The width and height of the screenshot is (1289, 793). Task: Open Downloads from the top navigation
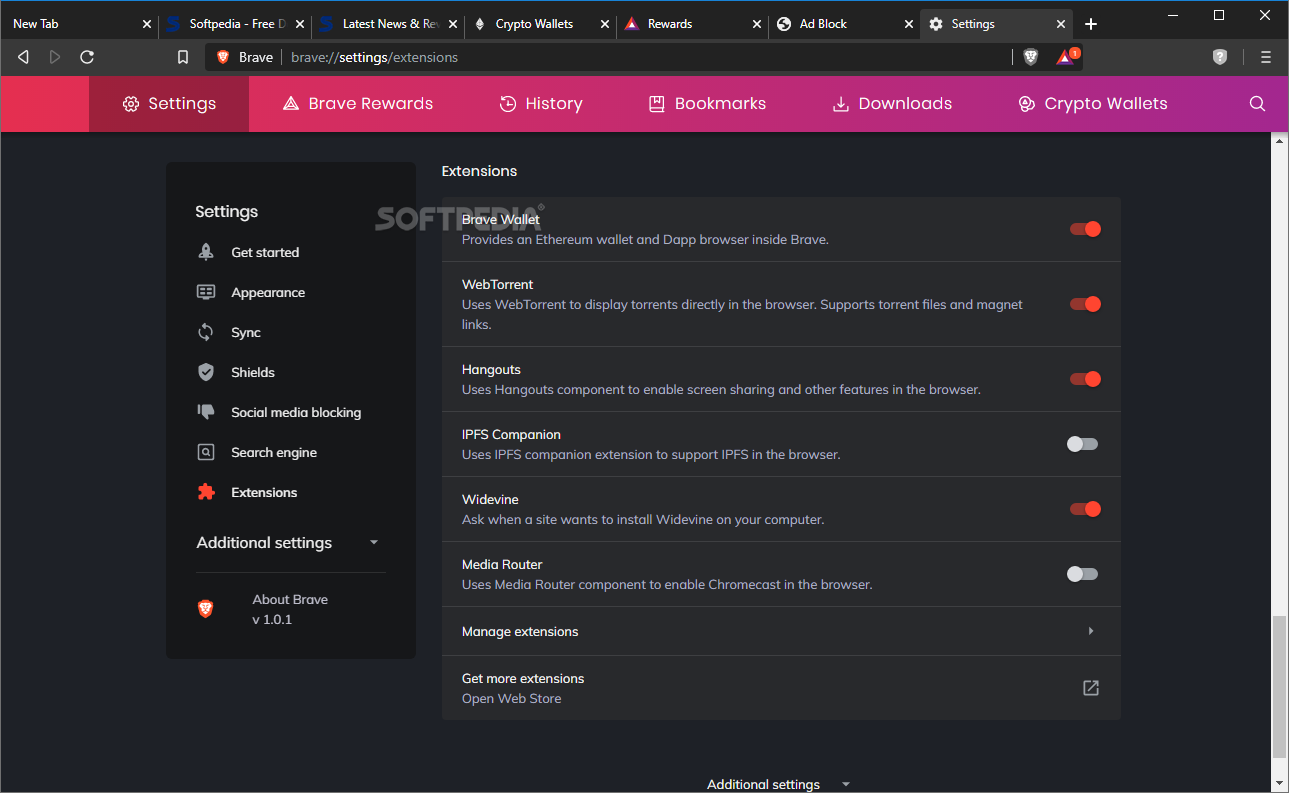pos(892,103)
